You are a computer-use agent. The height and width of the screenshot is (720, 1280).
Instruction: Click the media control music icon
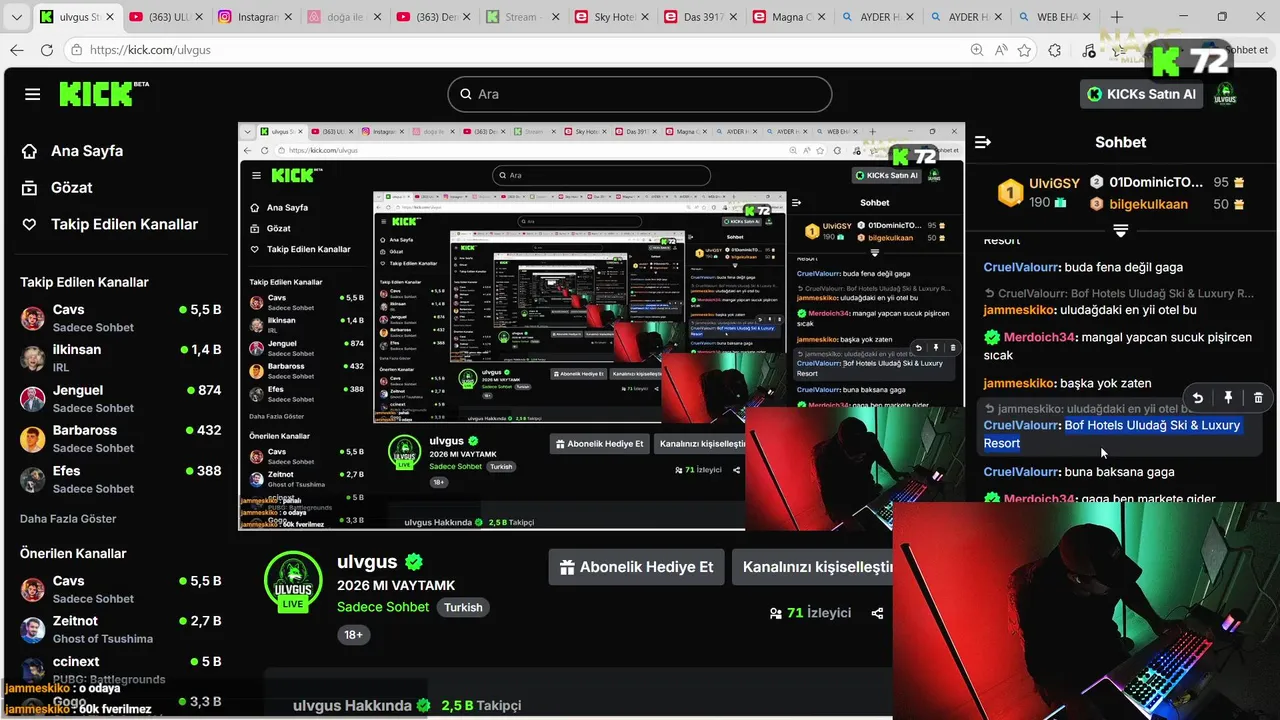[x=1090, y=50]
